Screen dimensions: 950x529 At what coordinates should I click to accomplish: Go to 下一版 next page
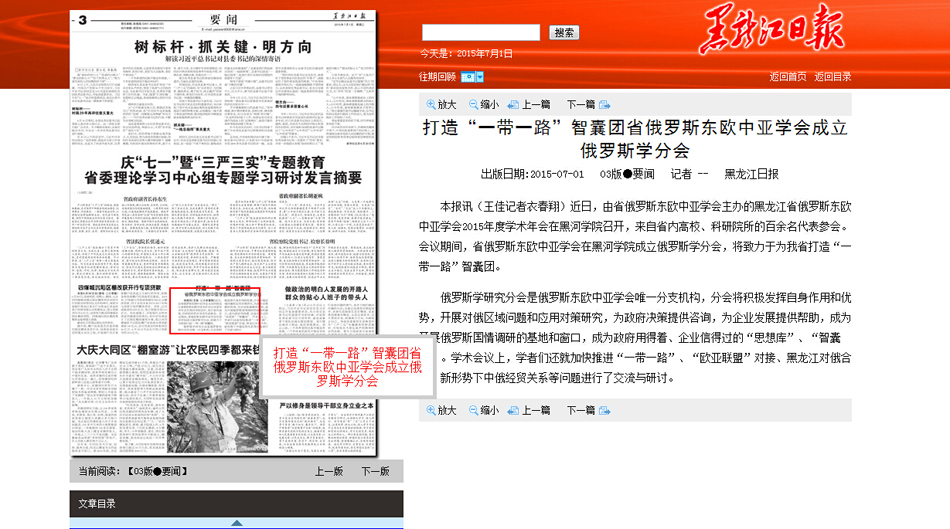pos(375,471)
